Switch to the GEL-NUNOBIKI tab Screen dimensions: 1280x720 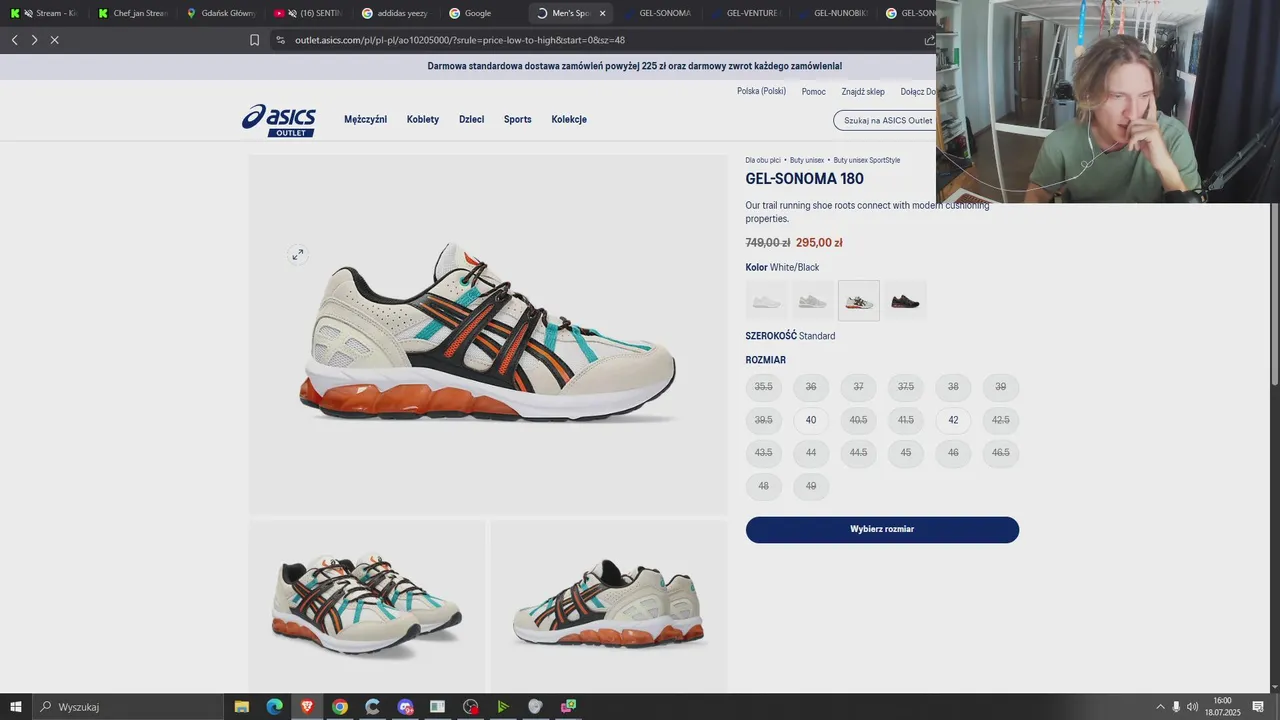click(832, 13)
